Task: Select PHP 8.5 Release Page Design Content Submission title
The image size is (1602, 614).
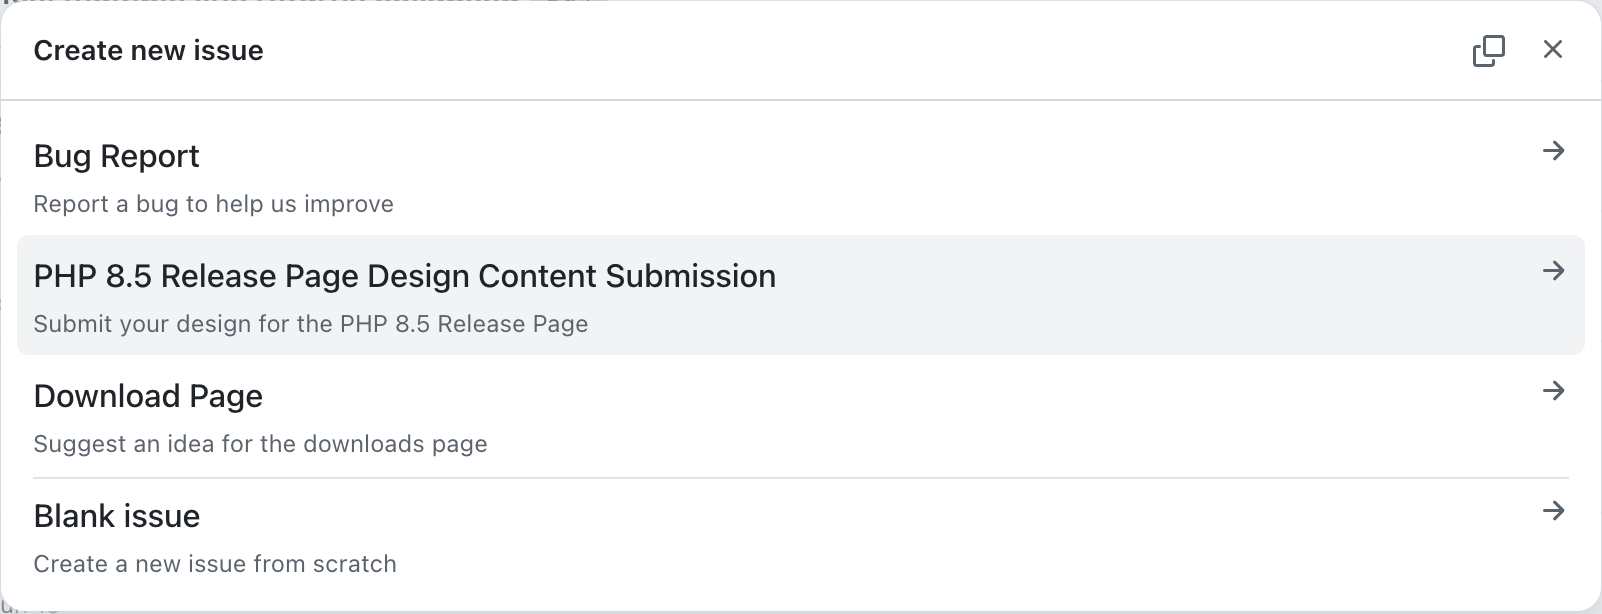Action: (x=404, y=276)
